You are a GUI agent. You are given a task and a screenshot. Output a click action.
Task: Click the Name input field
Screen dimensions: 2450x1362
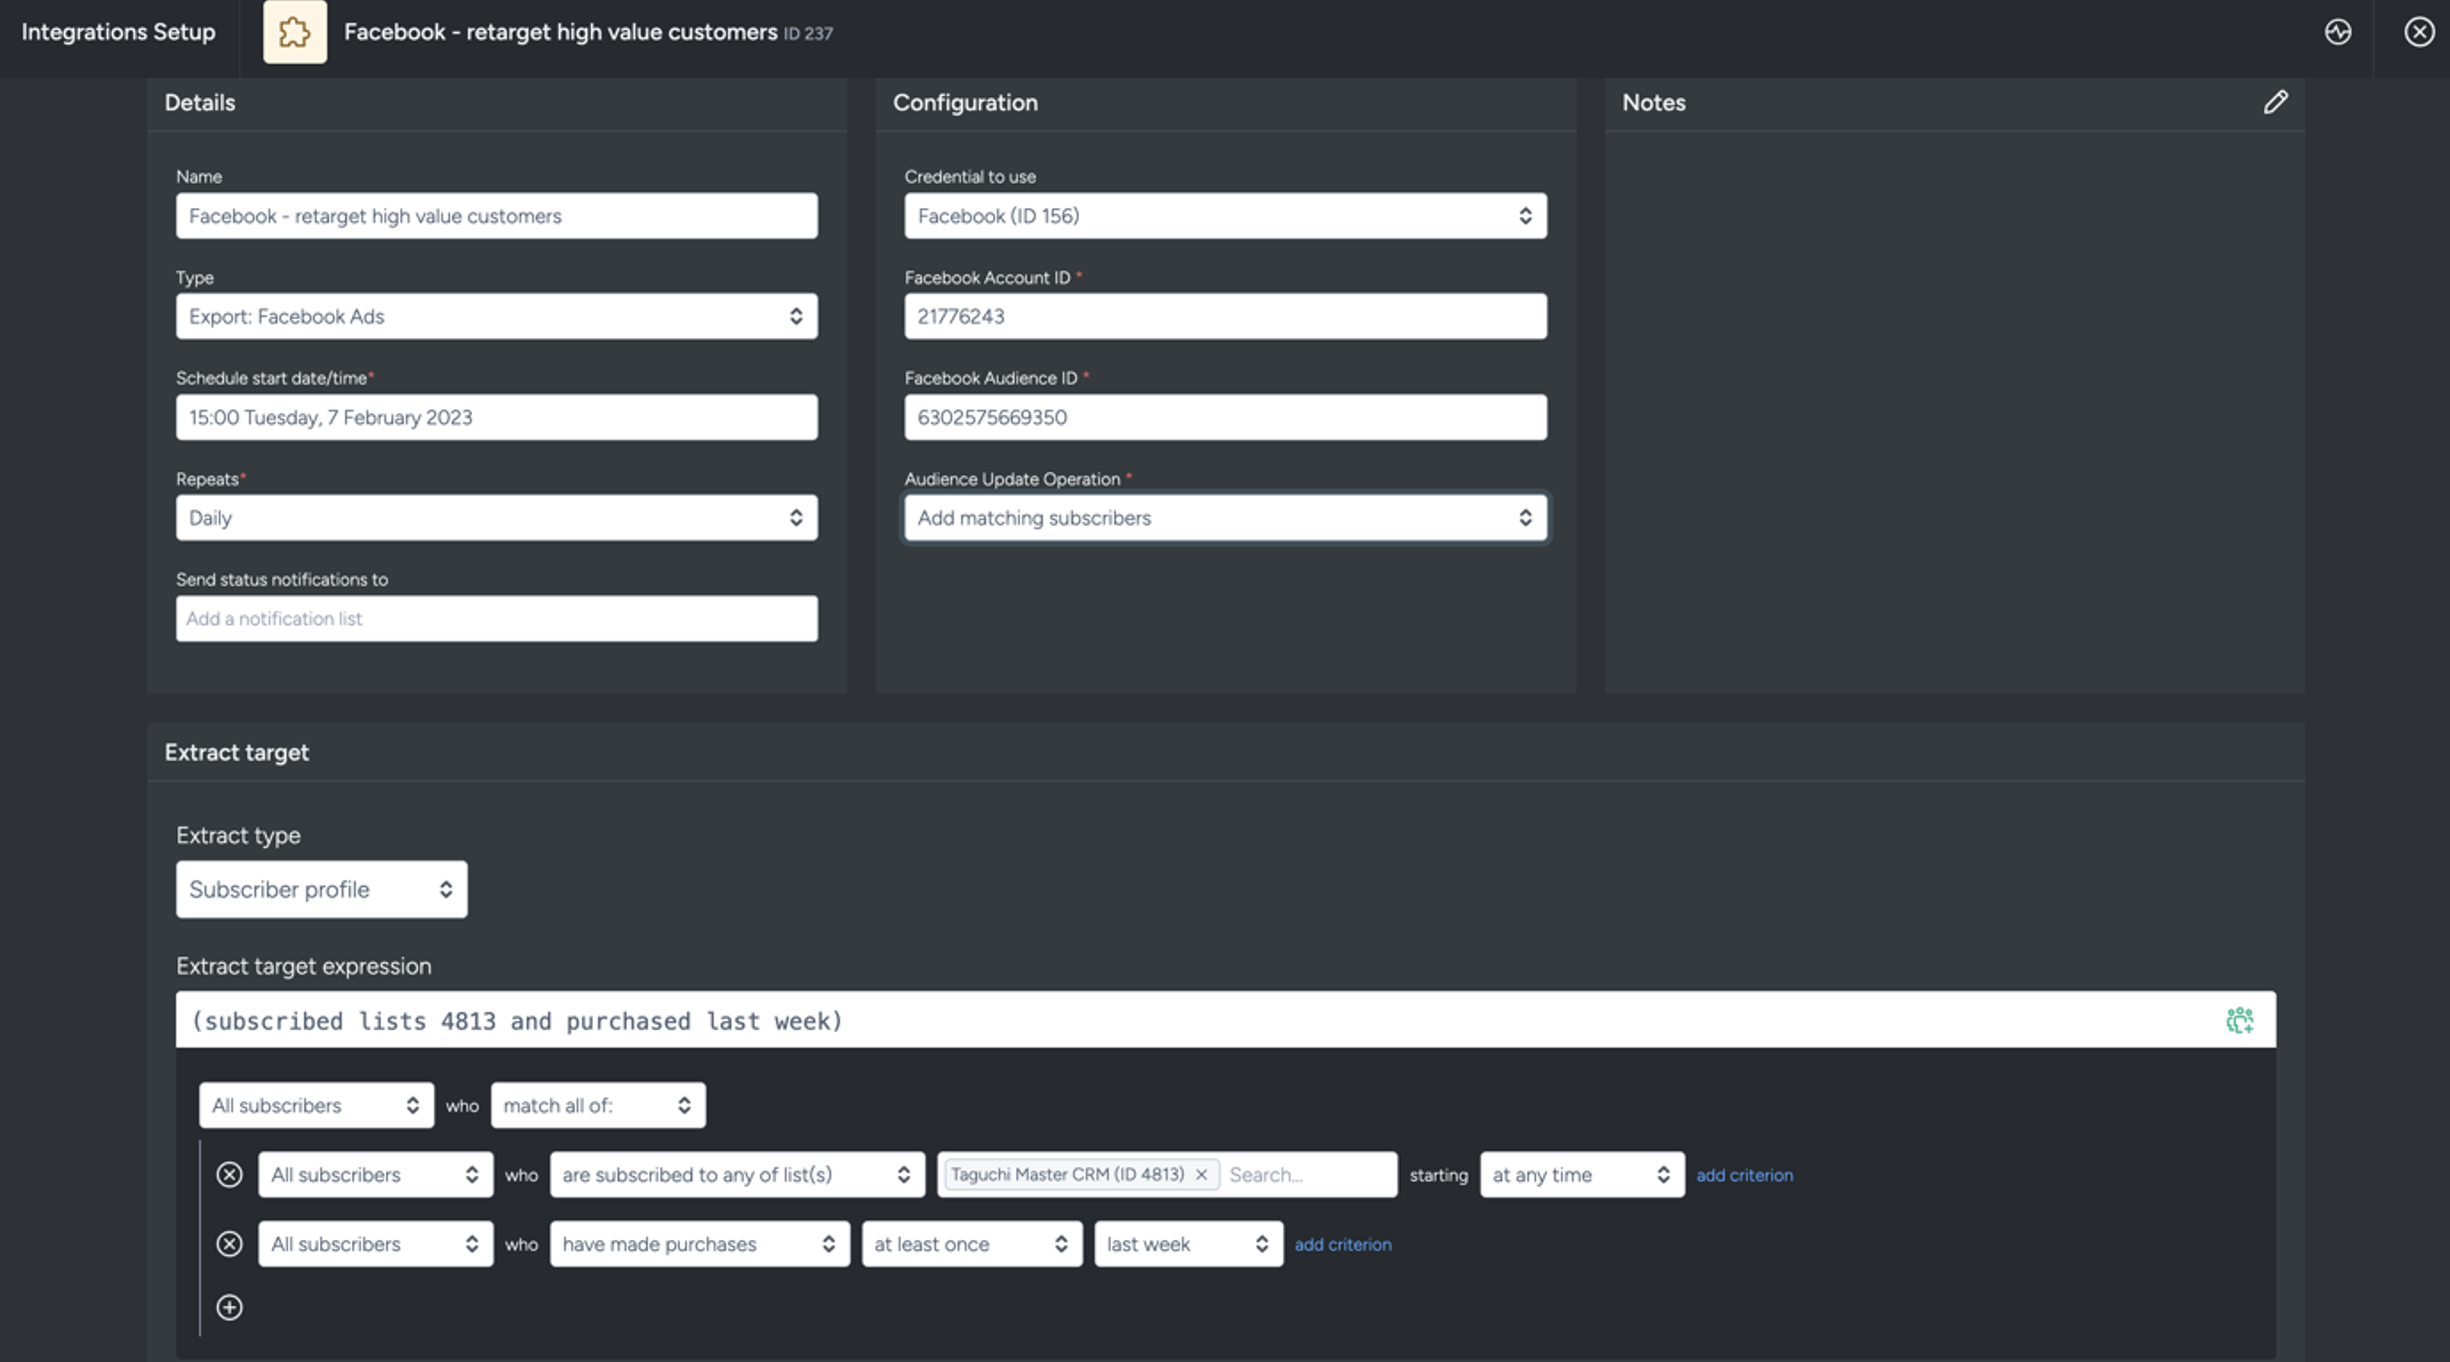[x=497, y=216]
